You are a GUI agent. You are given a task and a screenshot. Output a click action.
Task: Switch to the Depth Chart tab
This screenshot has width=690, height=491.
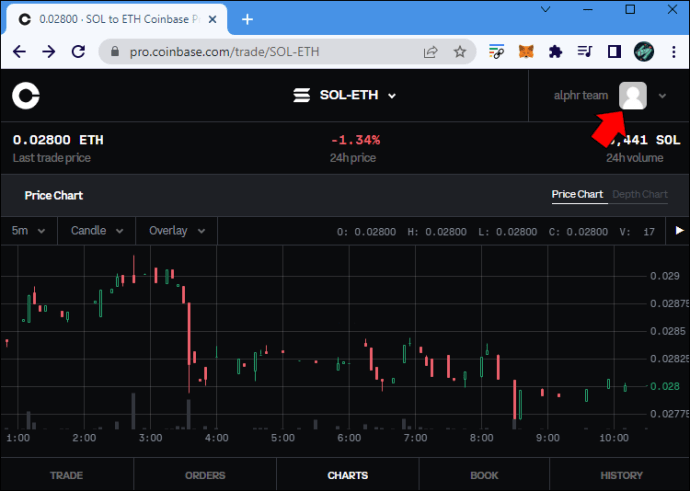click(640, 194)
